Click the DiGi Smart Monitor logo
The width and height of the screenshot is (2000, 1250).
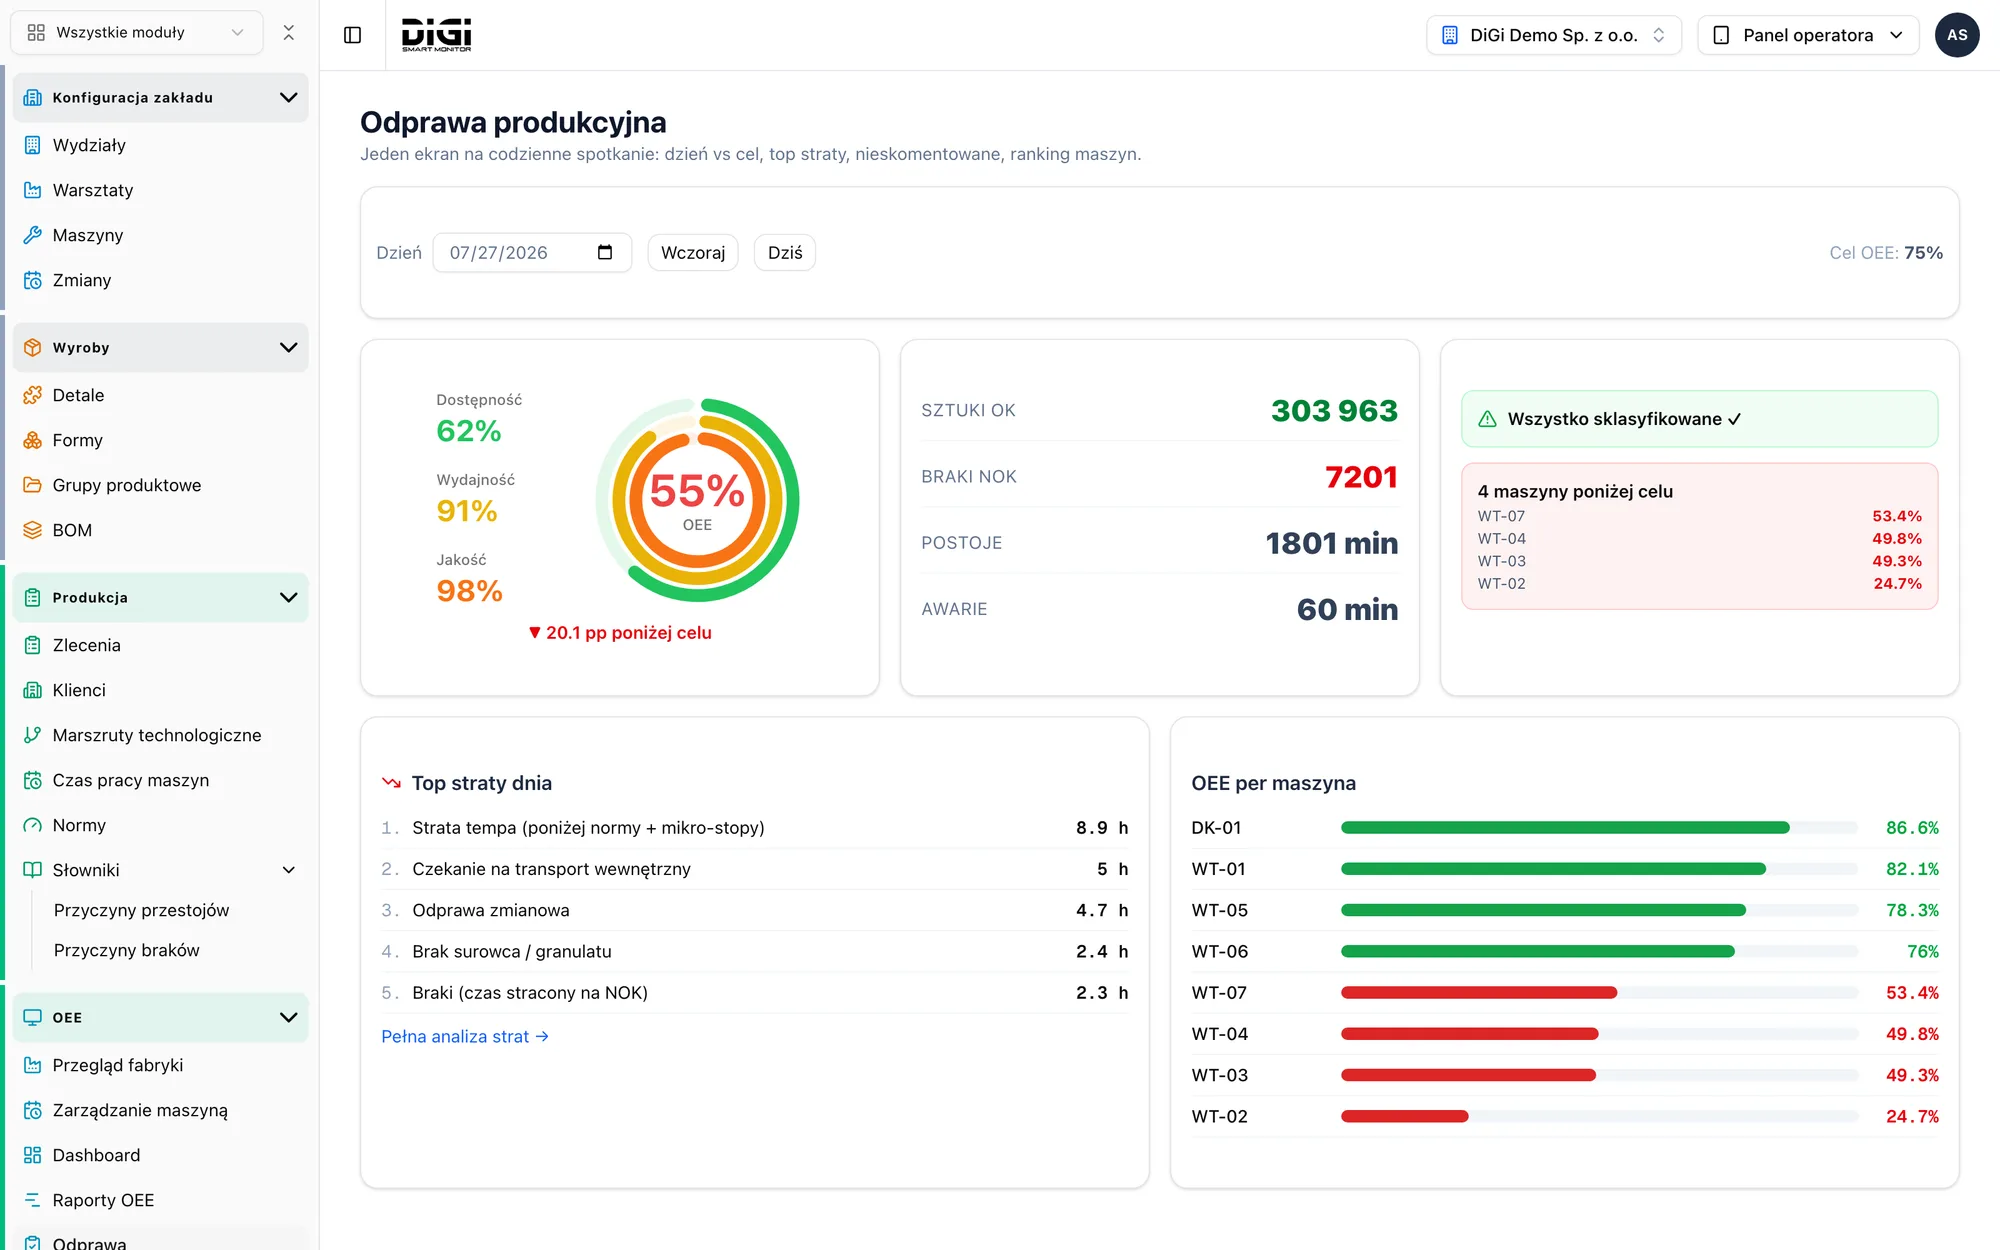pos(436,35)
